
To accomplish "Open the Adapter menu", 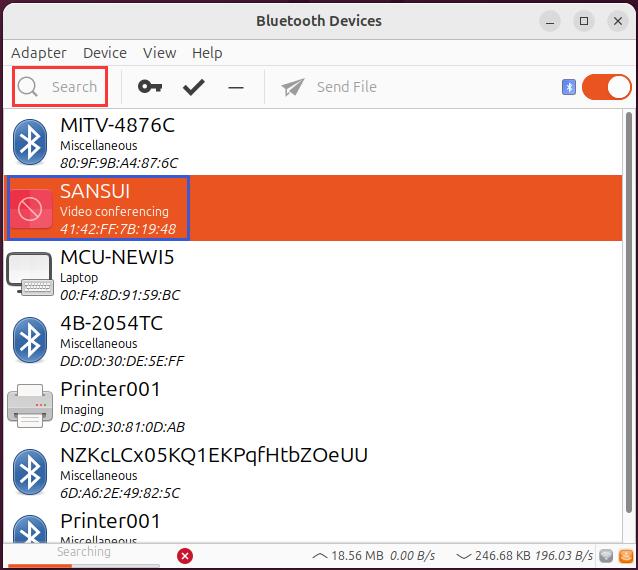I will pyautogui.click(x=39, y=53).
